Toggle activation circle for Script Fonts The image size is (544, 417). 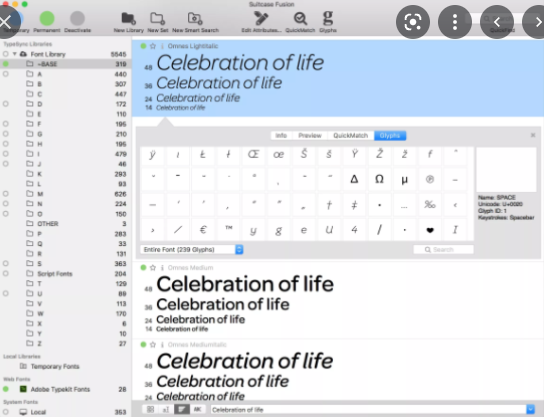pyautogui.click(x=6, y=273)
